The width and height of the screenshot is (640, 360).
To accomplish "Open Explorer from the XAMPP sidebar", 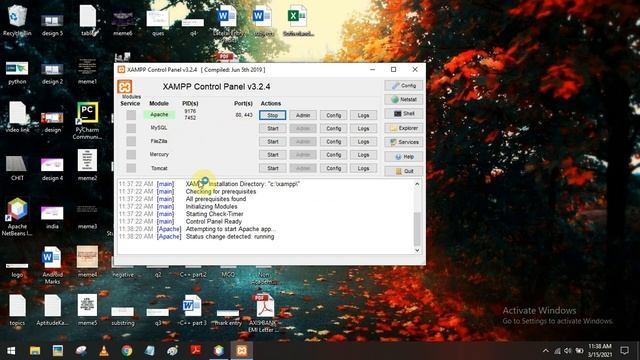I will point(404,128).
